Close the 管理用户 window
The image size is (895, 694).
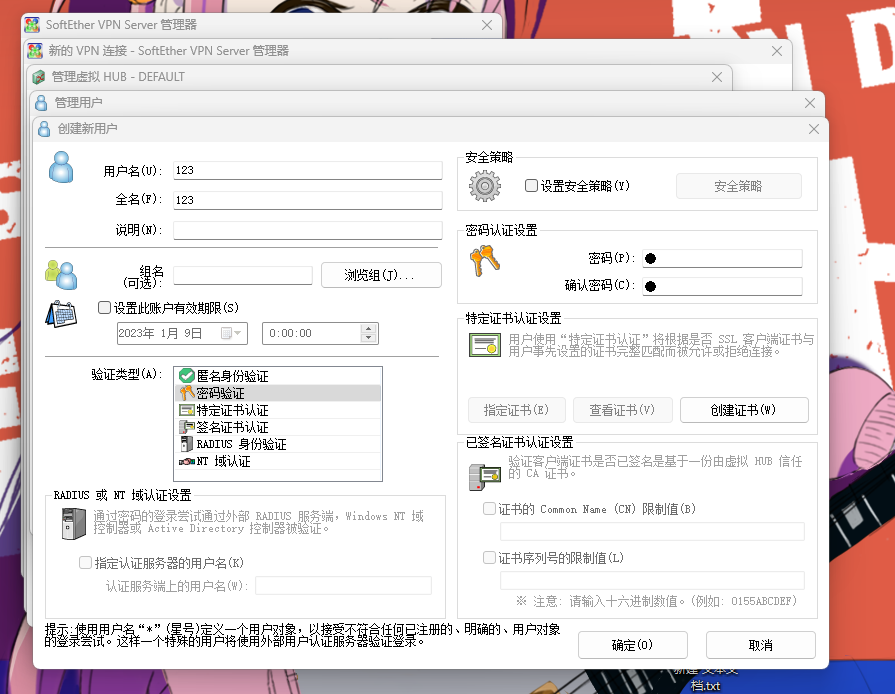tap(809, 103)
